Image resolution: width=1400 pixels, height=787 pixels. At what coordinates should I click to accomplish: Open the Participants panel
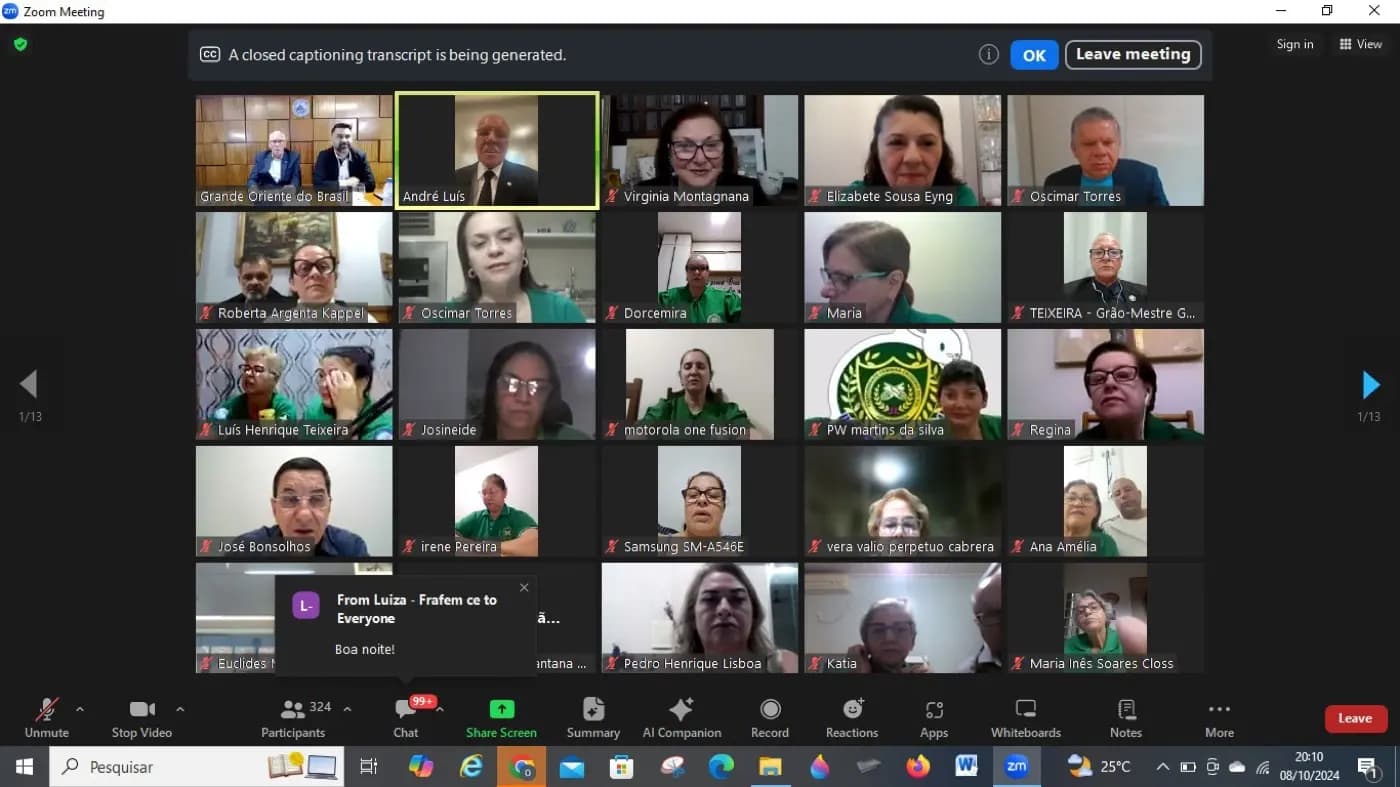tap(293, 718)
